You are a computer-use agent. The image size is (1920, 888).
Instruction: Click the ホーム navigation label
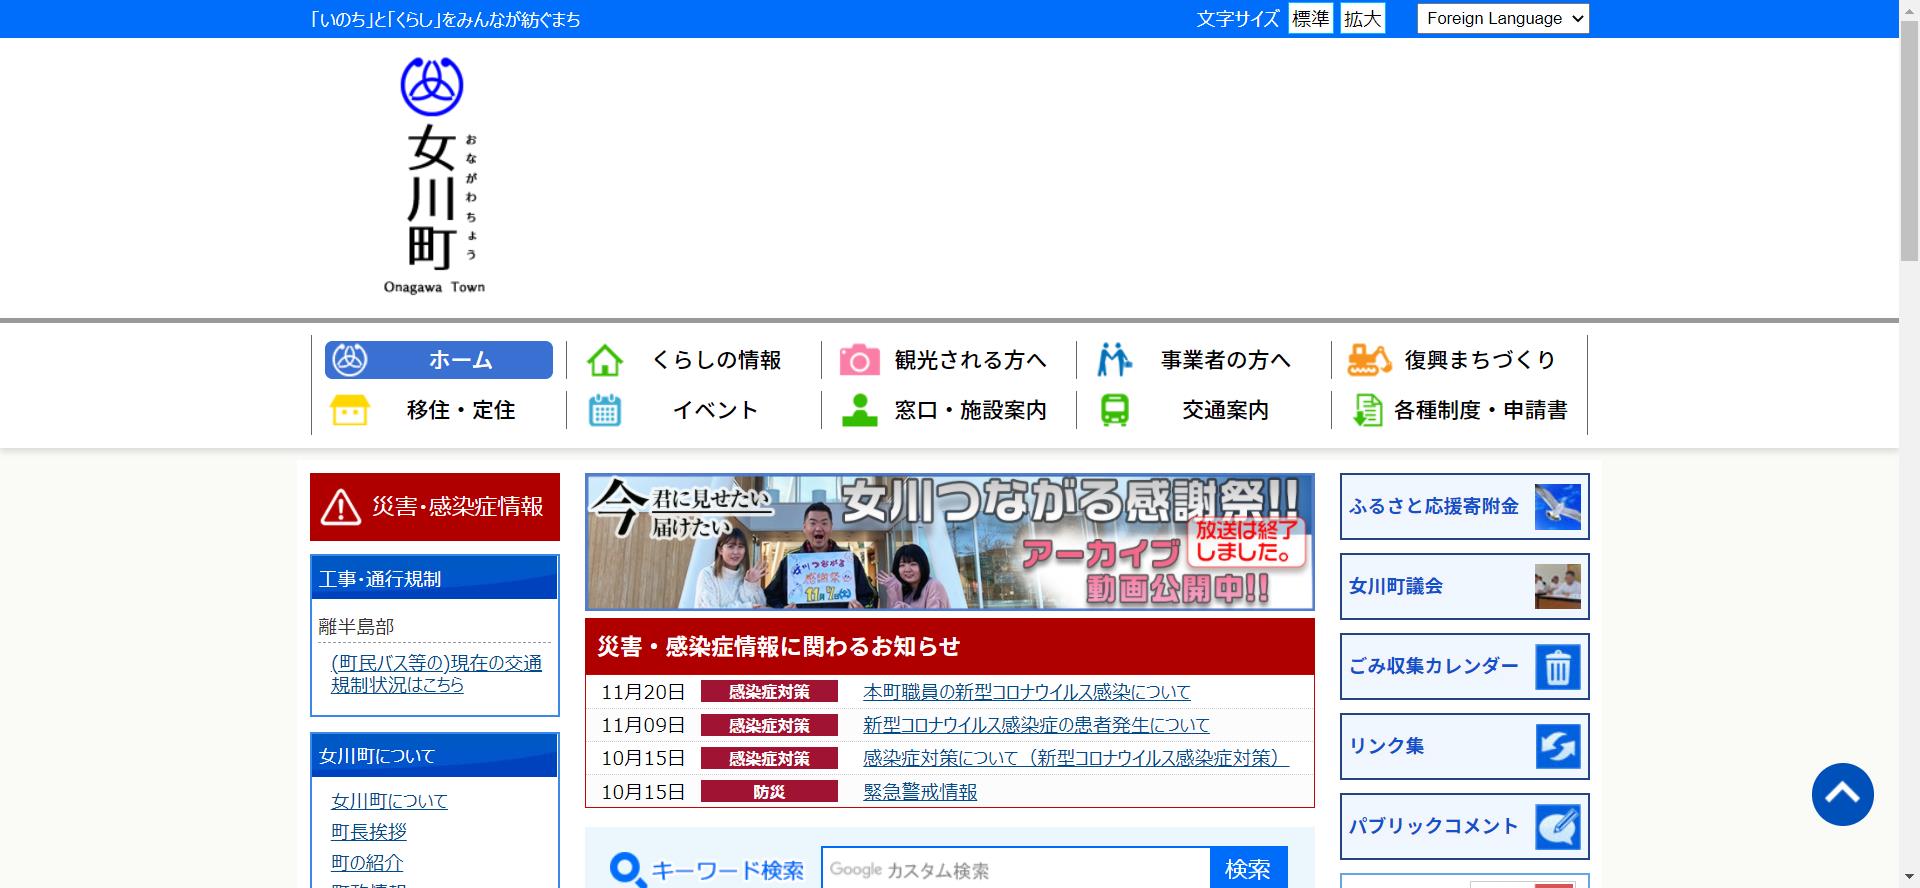point(461,360)
